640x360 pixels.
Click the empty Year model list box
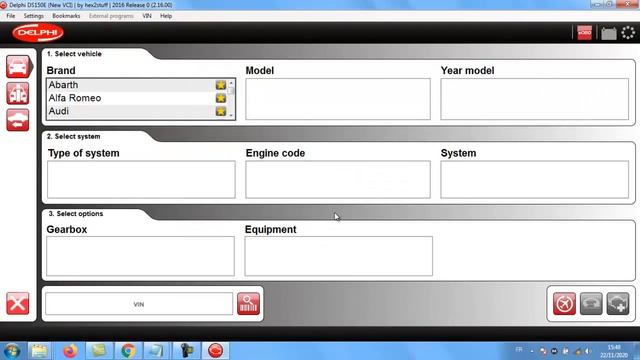tap(535, 99)
